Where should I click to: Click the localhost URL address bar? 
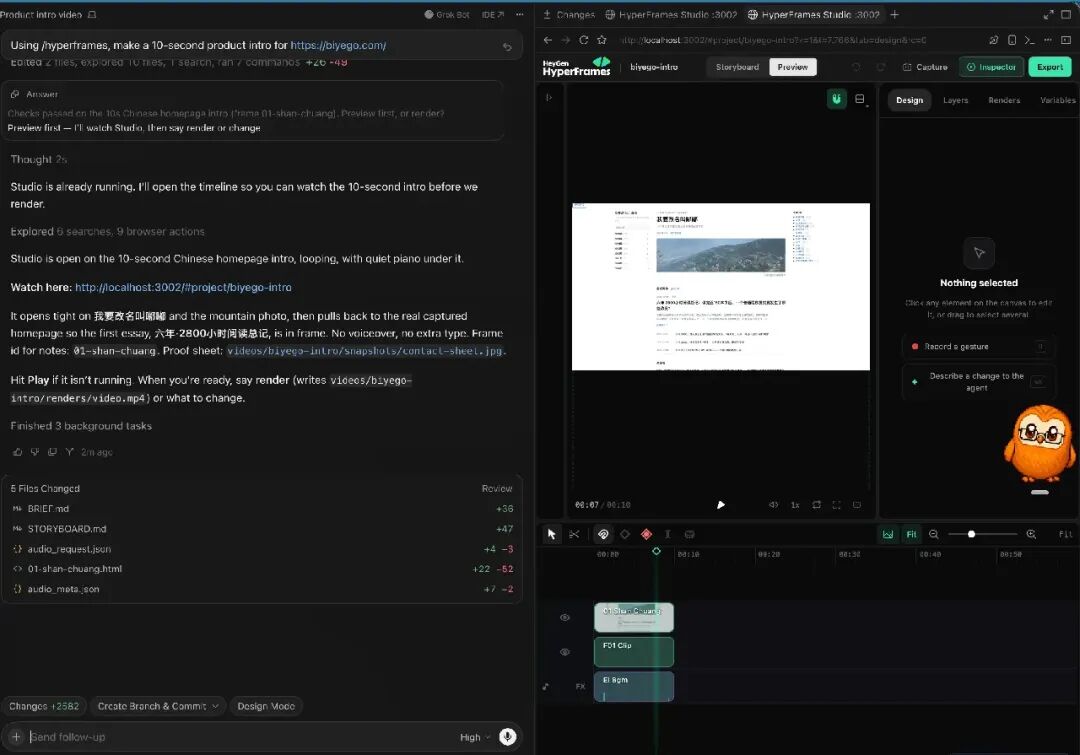(x=773, y=40)
